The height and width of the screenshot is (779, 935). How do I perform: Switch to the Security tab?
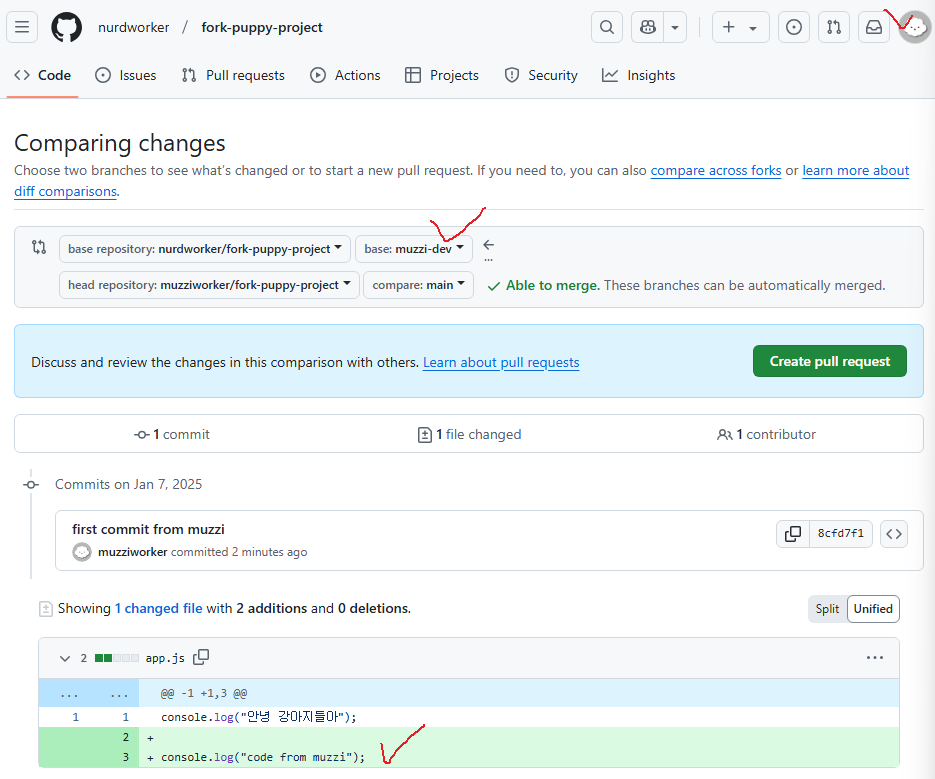tap(541, 75)
